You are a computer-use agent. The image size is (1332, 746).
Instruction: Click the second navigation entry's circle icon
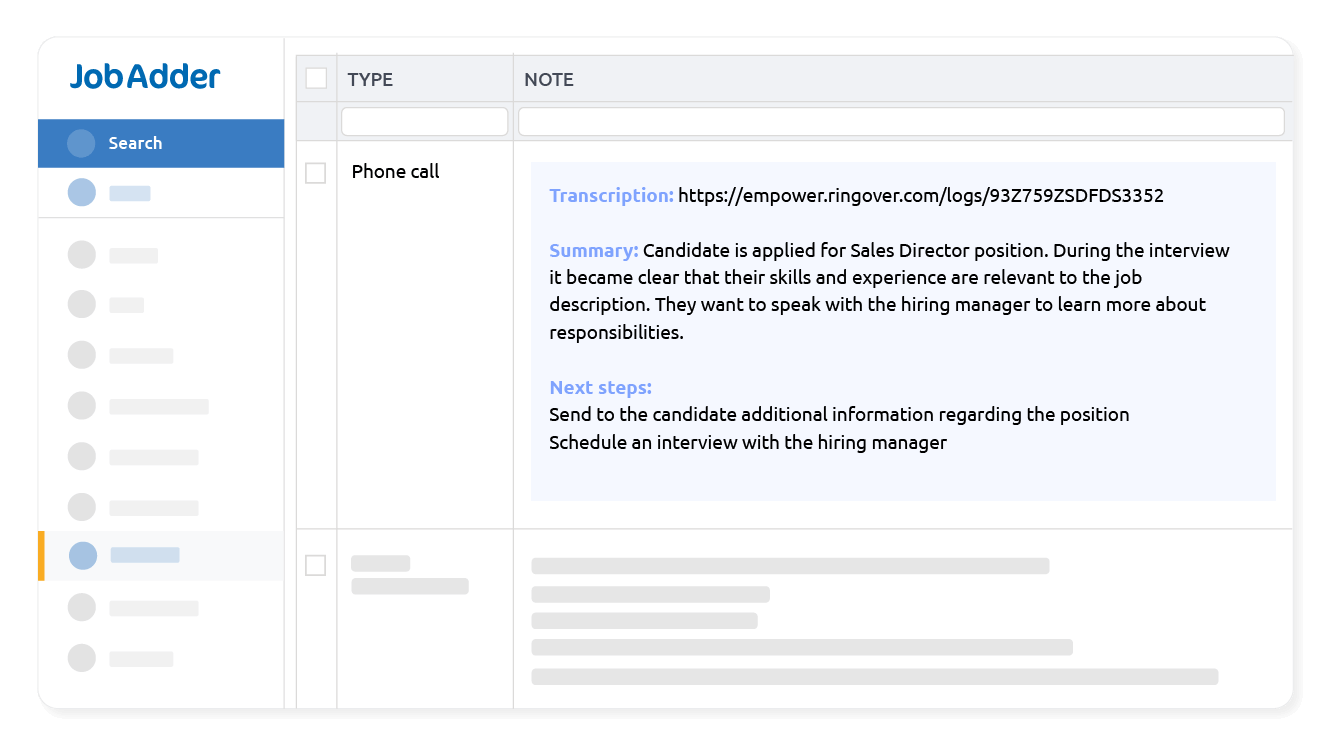(82, 304)
